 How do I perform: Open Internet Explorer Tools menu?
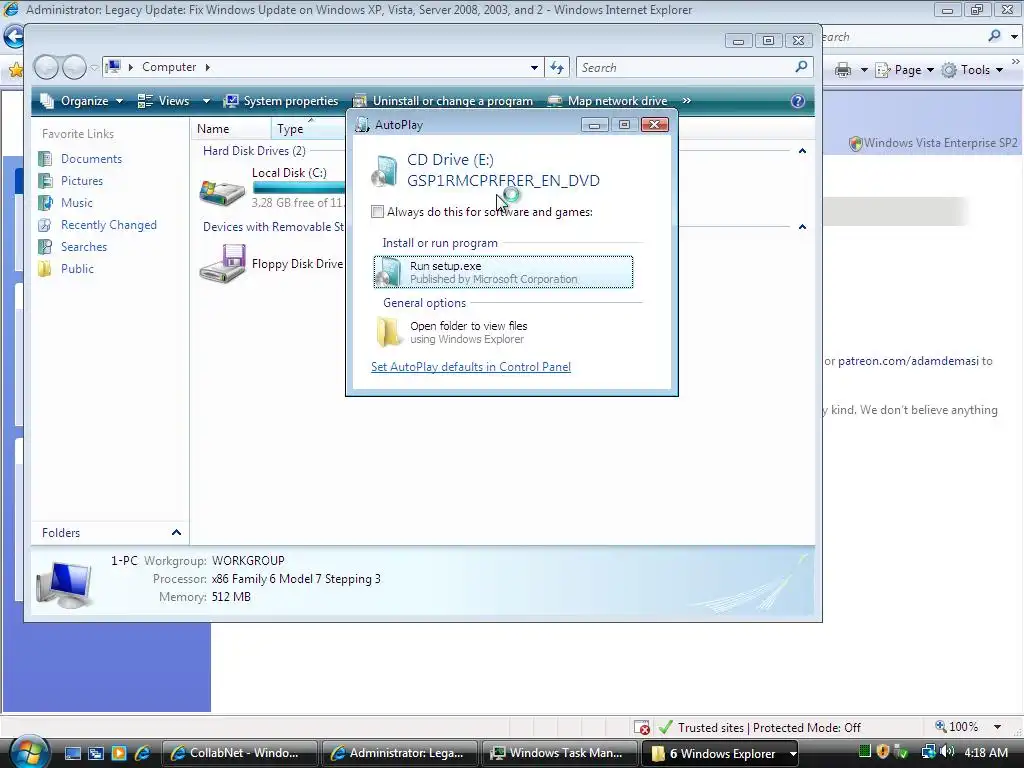coord(972,70)
